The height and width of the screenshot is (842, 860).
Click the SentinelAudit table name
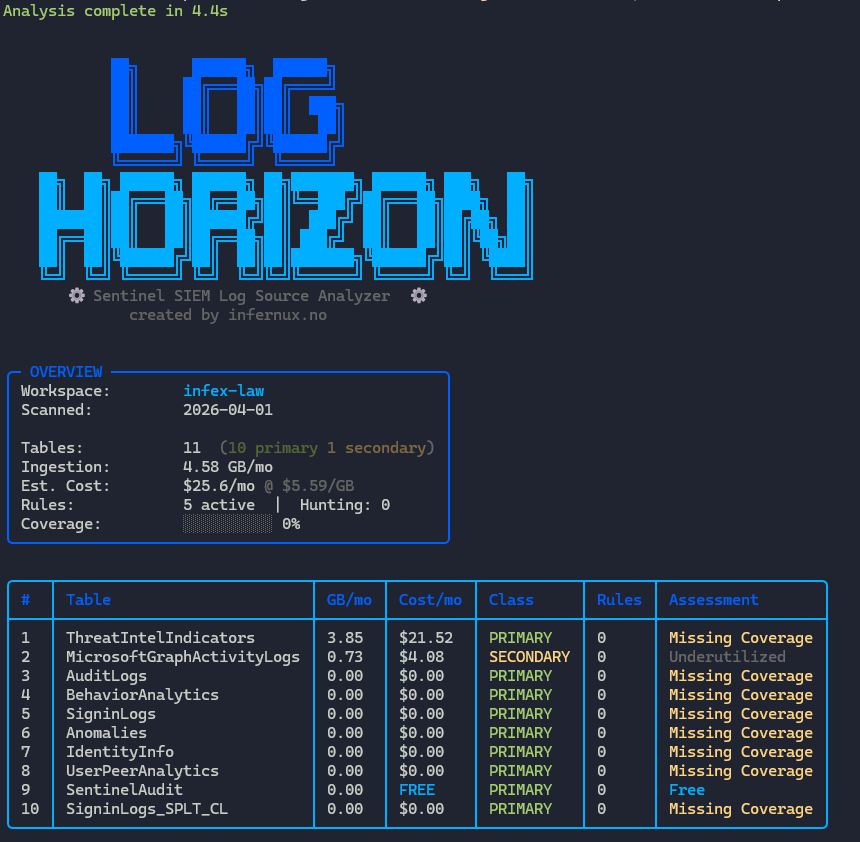tap(125, 790)
